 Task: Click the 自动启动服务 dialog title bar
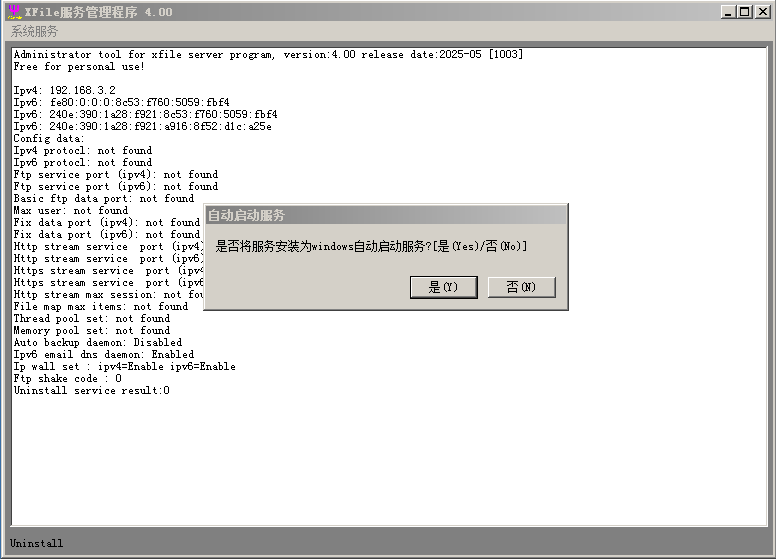[385, 215]
